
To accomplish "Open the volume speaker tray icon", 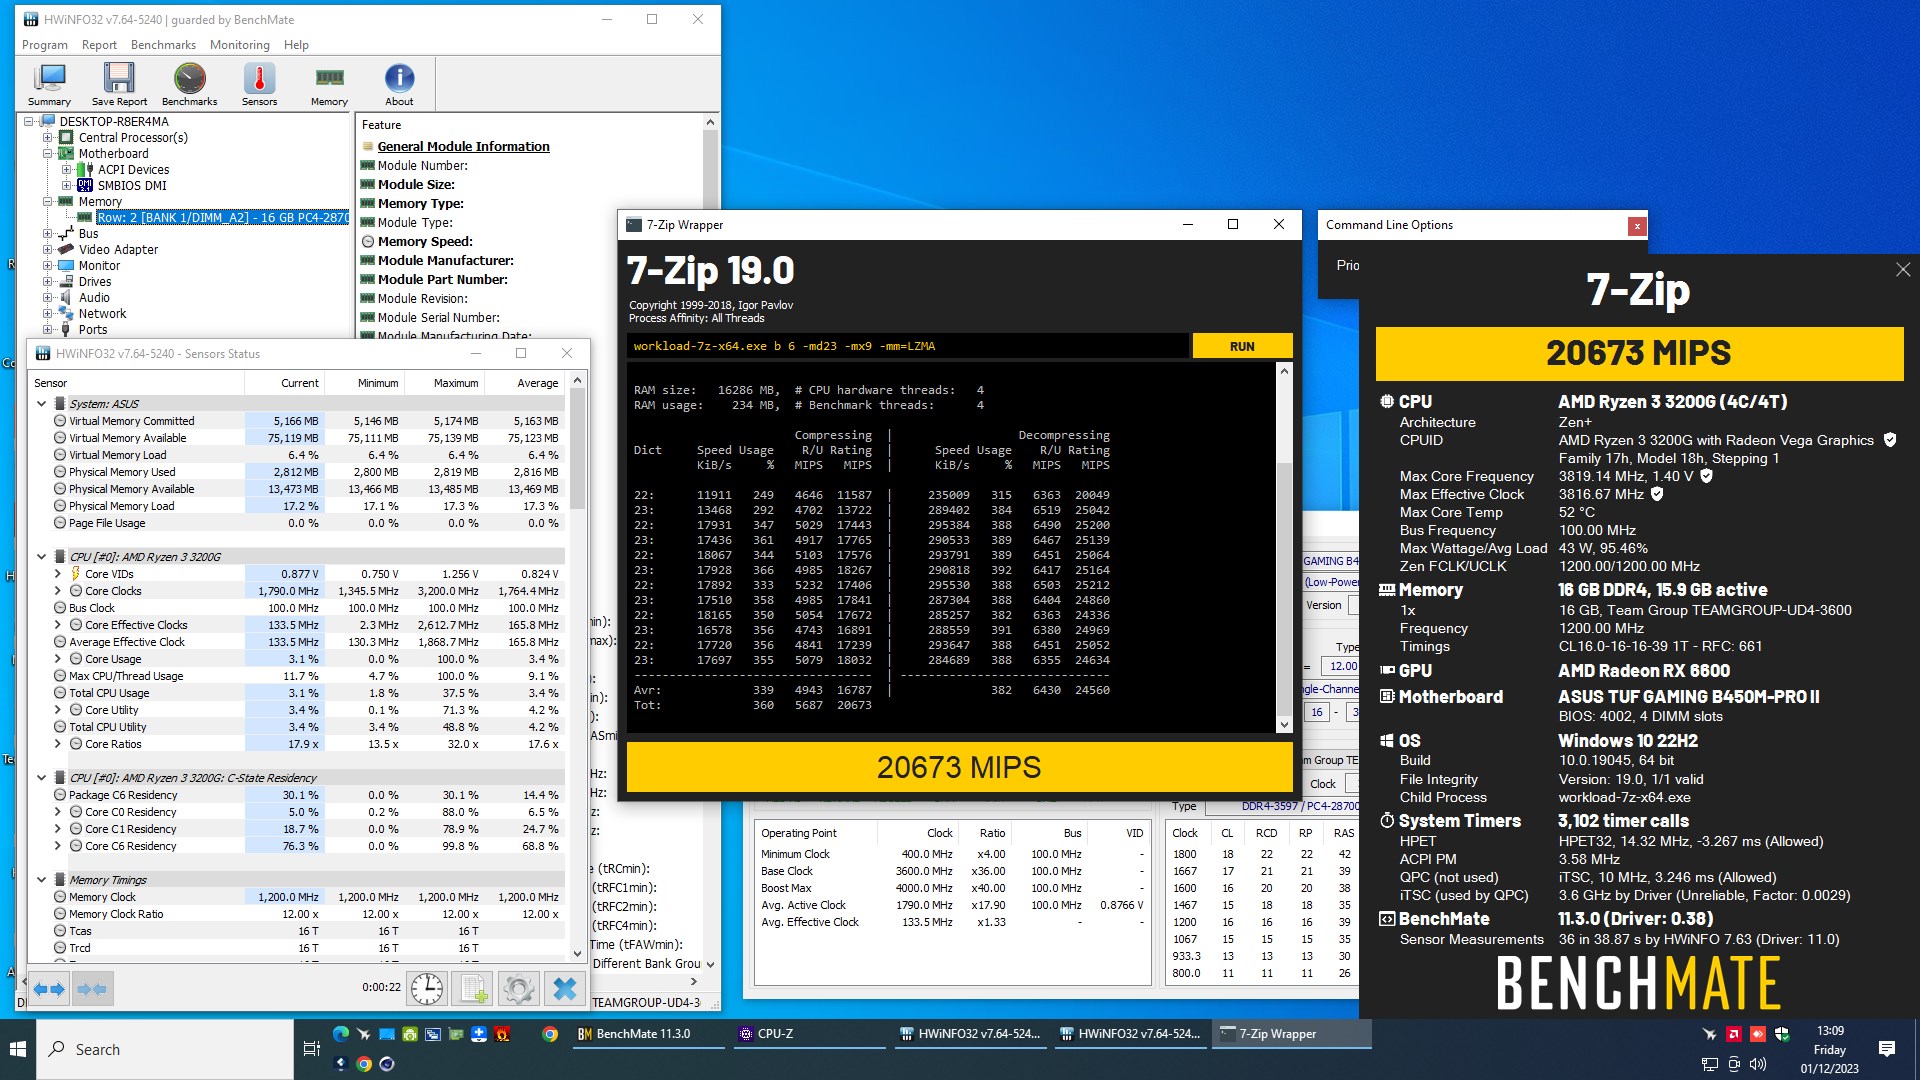I will [x=1758, y=1064].
